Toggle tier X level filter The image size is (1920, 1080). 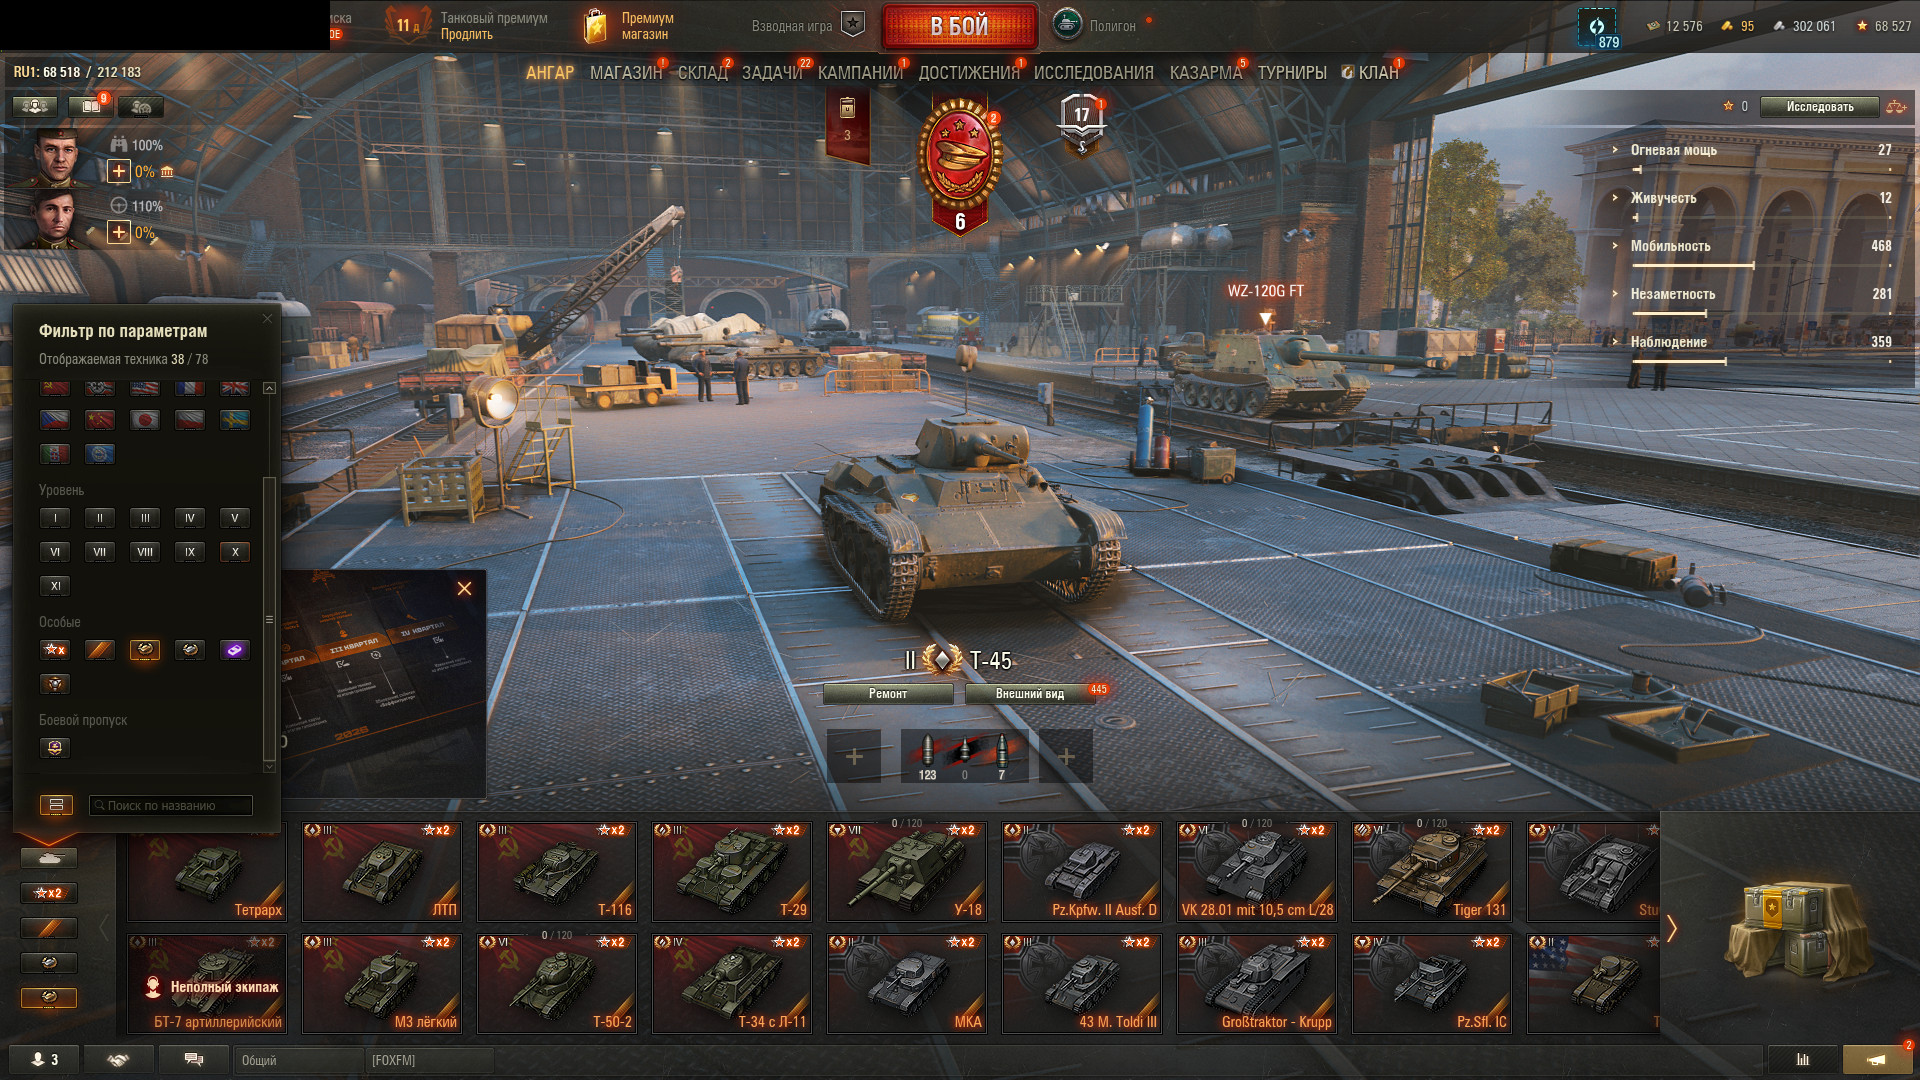coord(235,552)
